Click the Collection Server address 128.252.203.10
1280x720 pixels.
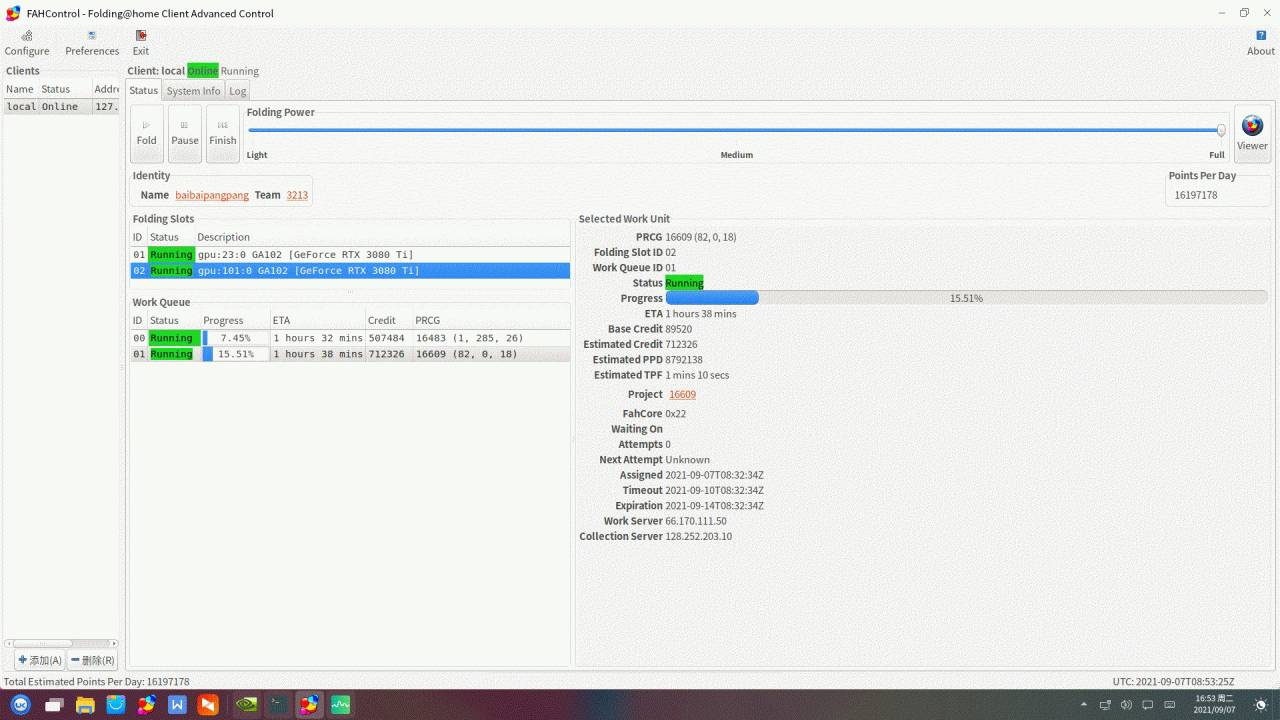(699, 536)
